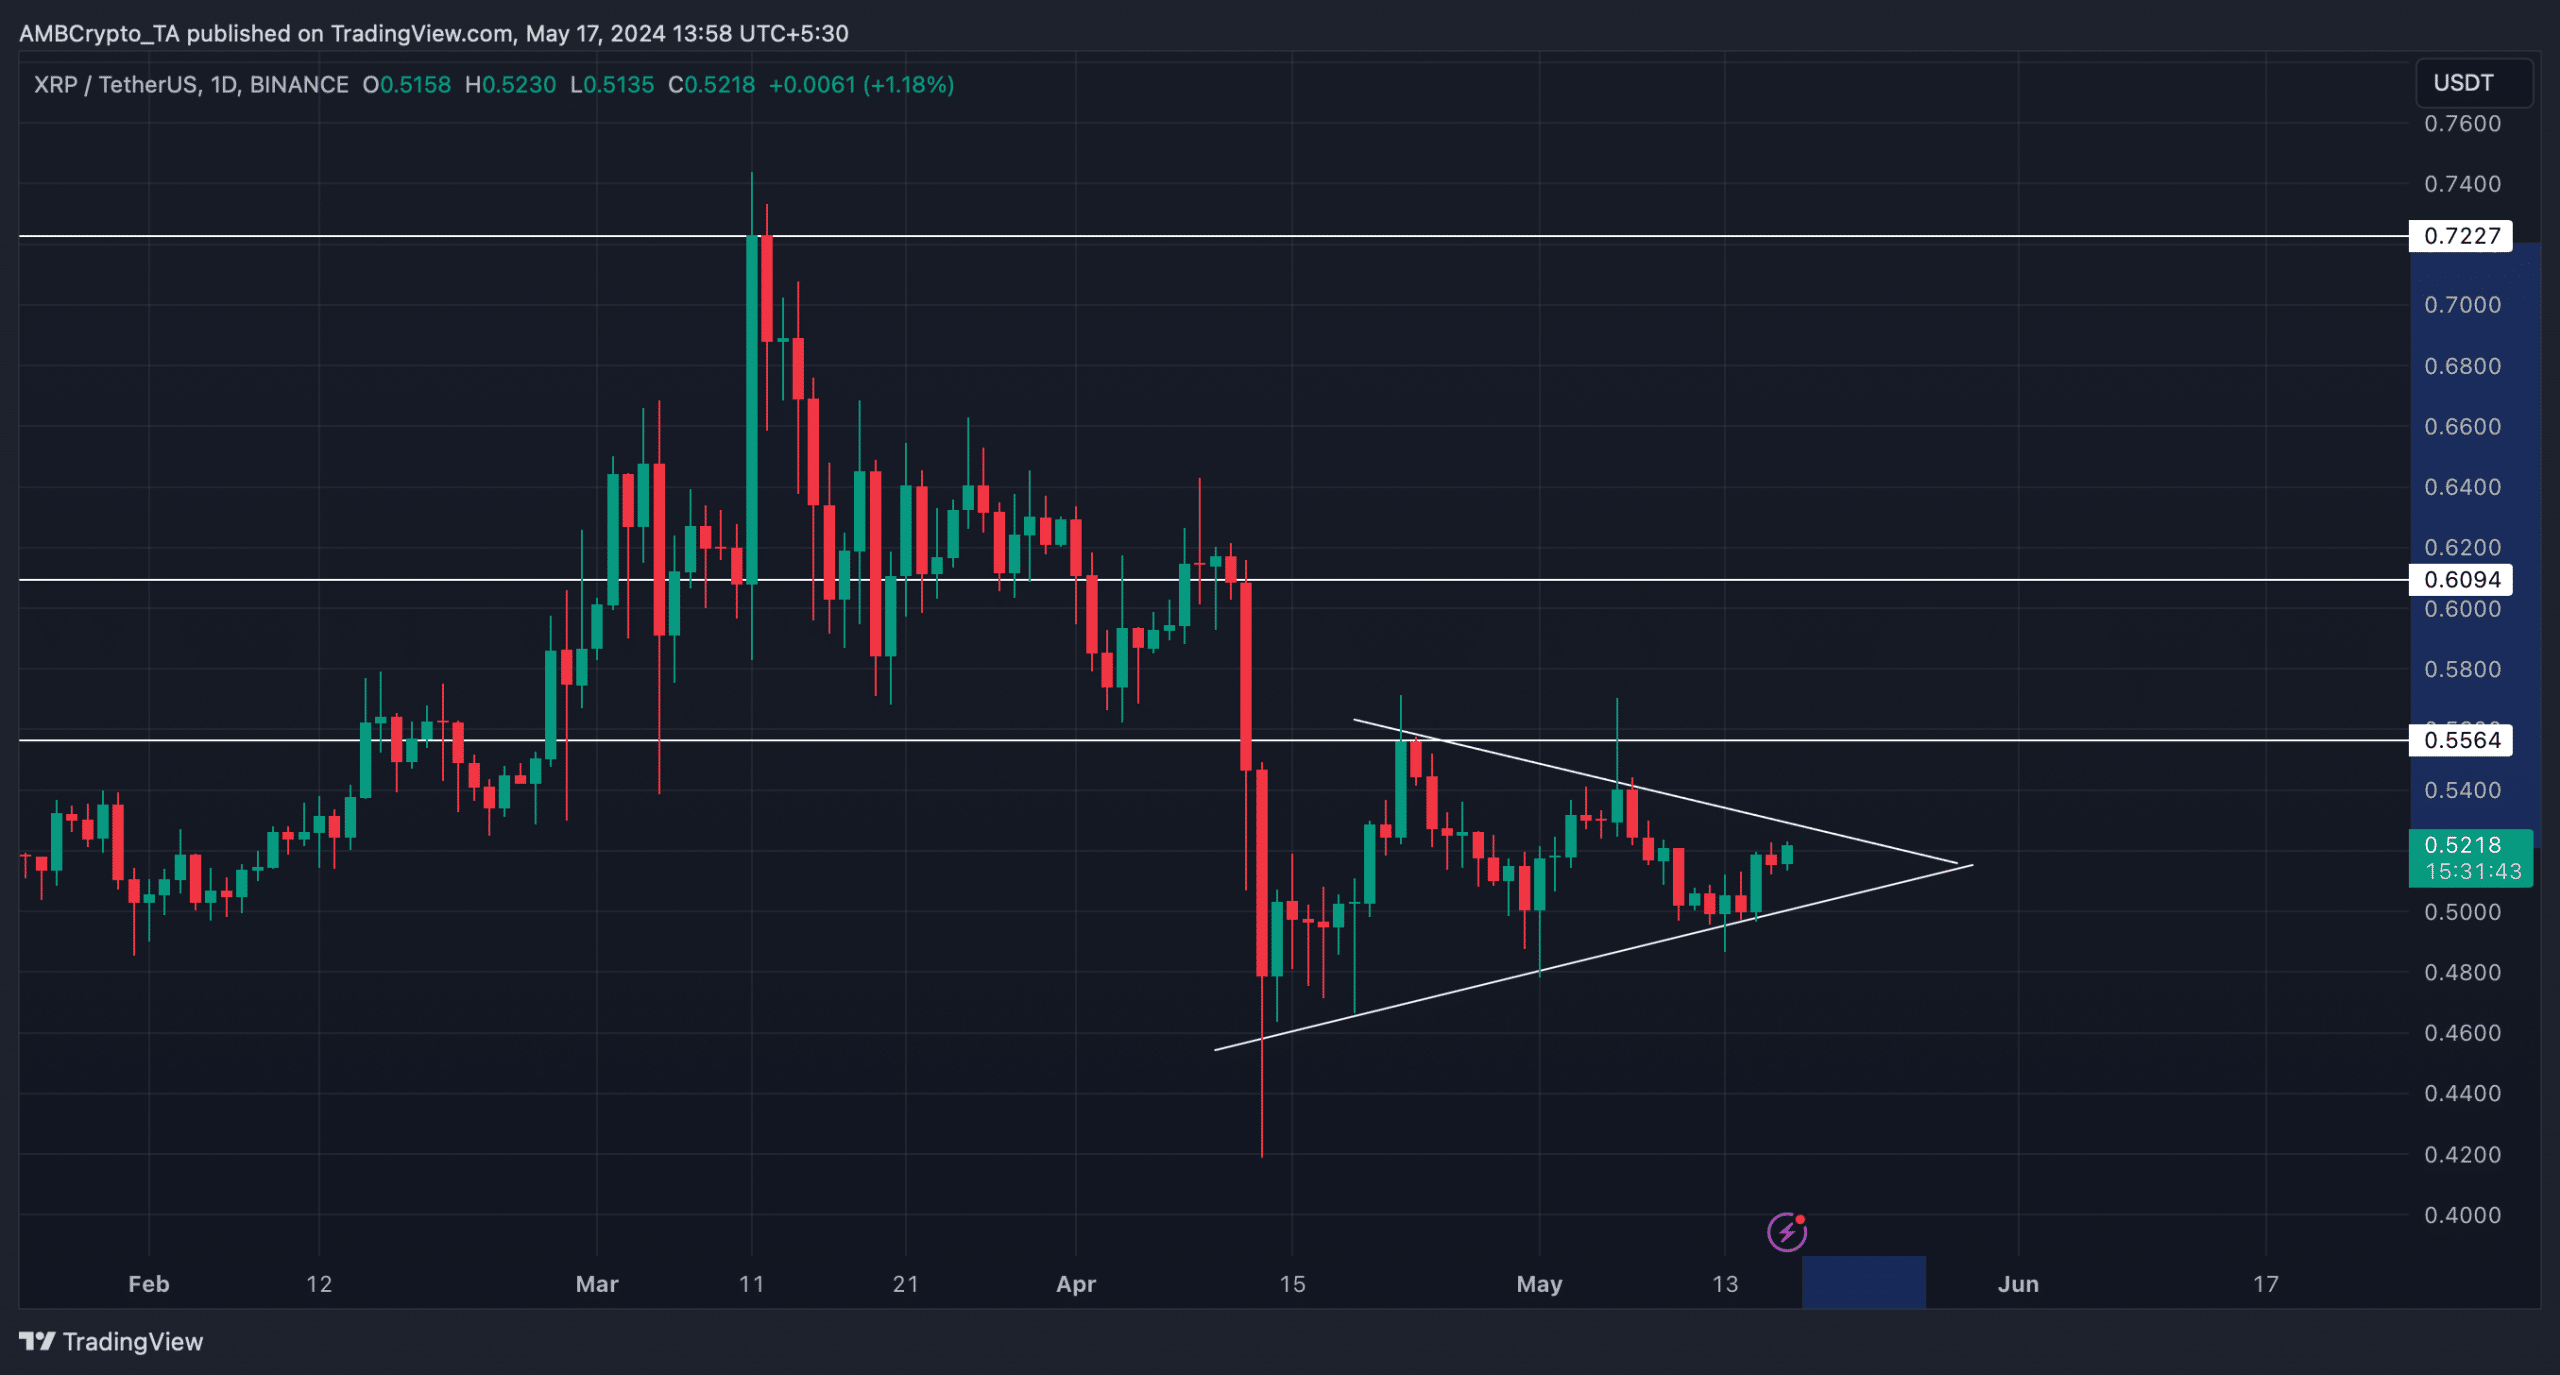Viewport: 2560px width, 1375px height.
Task: Click the purple lightning bolt event icon
Action: 1787,1231
